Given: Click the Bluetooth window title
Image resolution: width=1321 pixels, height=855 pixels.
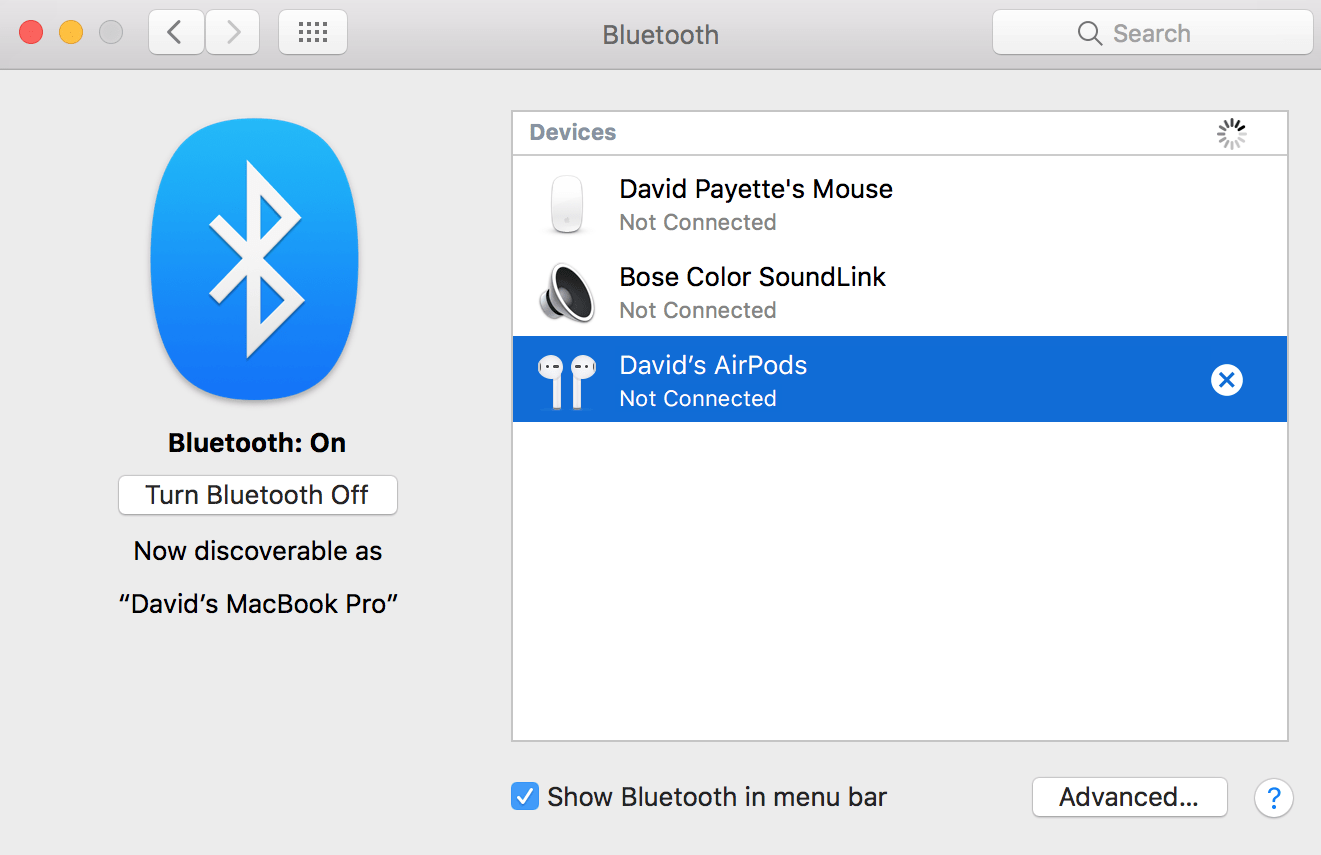Looking at the screenshot, I should (660, 34).
